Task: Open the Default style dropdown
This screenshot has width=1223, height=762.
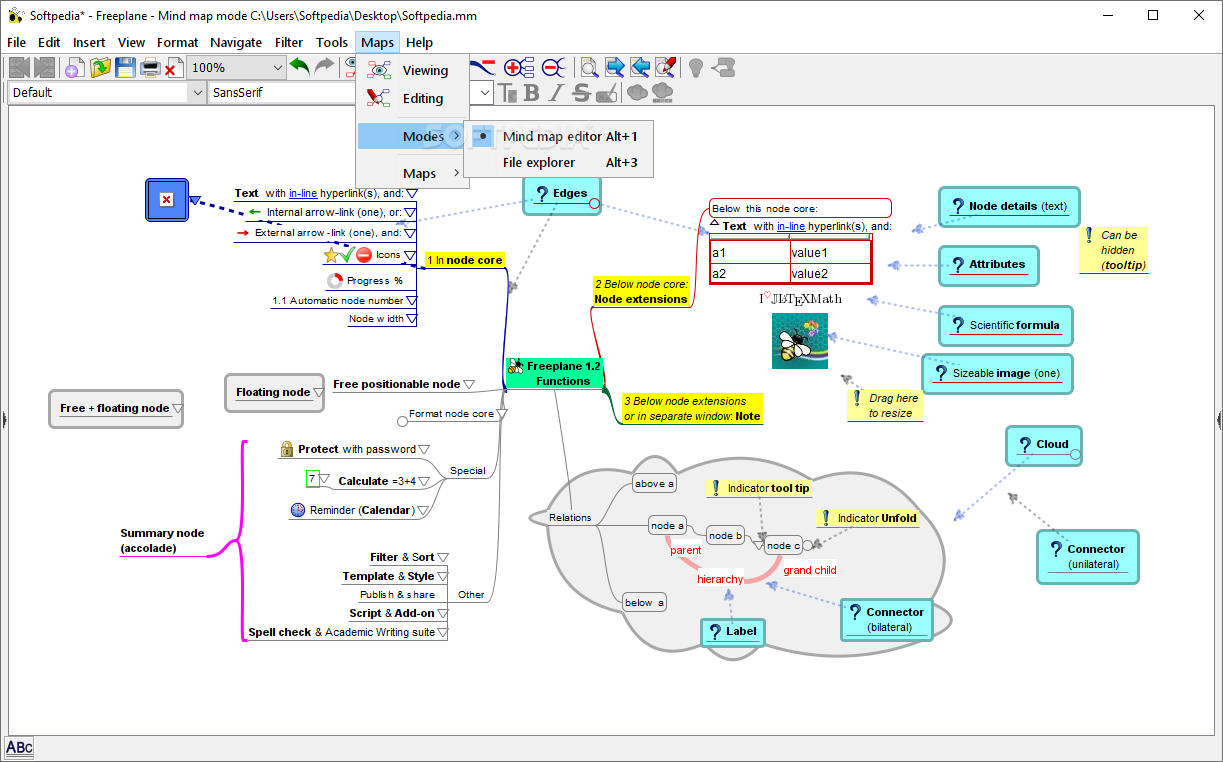Action: (x=195, y=93)
